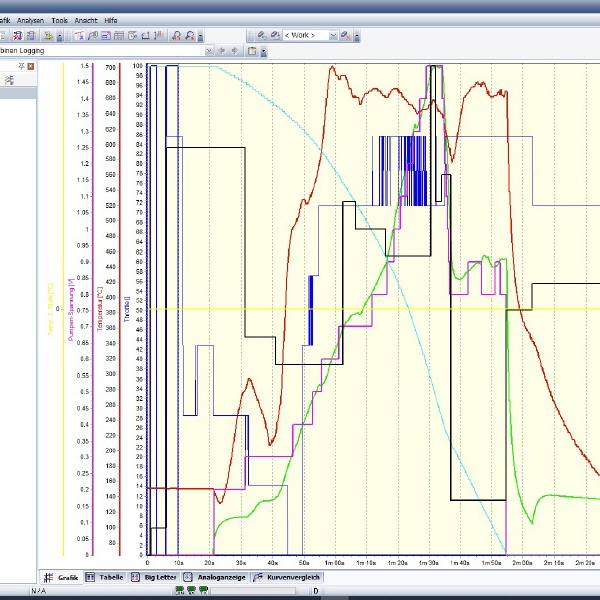
Task: Click the second magnifier zoom icon
Action: 190,36
